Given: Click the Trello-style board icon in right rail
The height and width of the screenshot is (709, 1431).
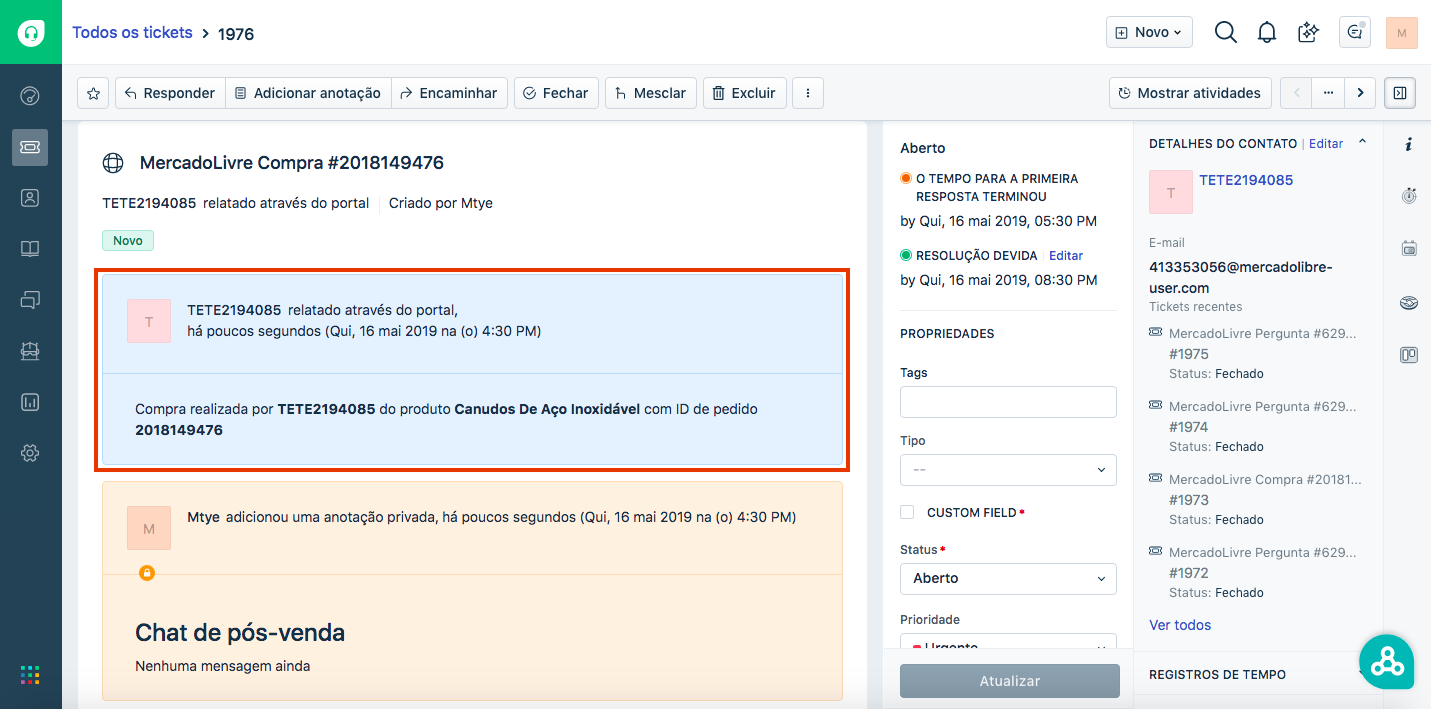Looking at the screenshot, I should (x=1408, y=354).
